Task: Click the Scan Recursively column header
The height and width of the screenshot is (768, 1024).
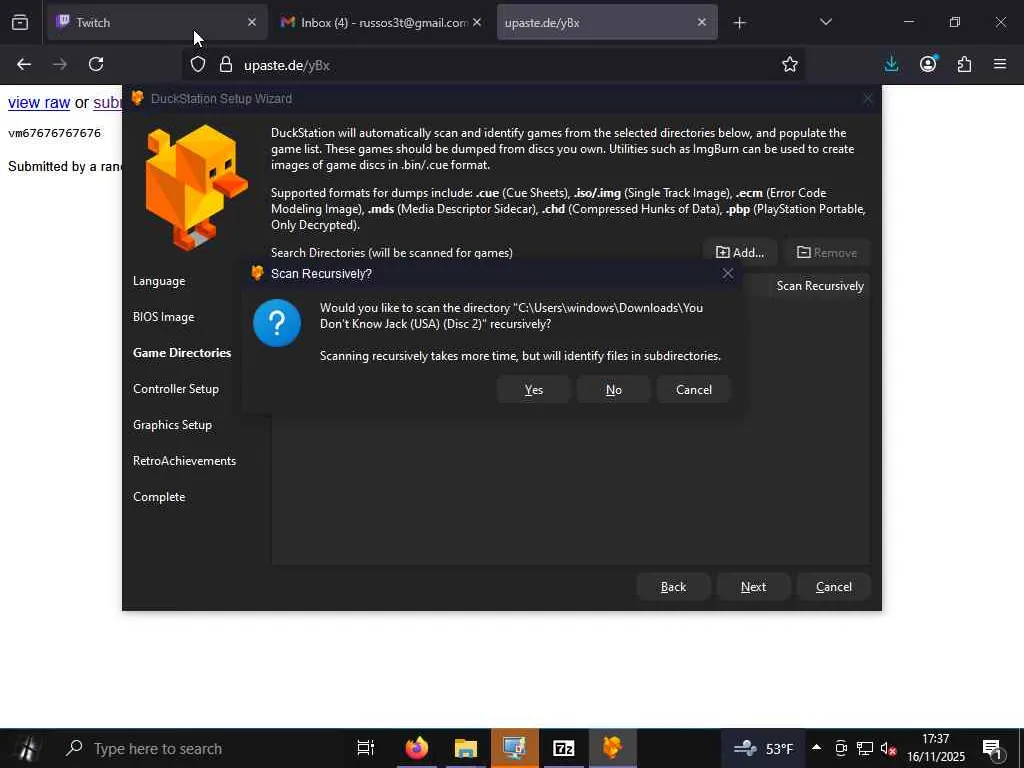Action: point(820,286)
